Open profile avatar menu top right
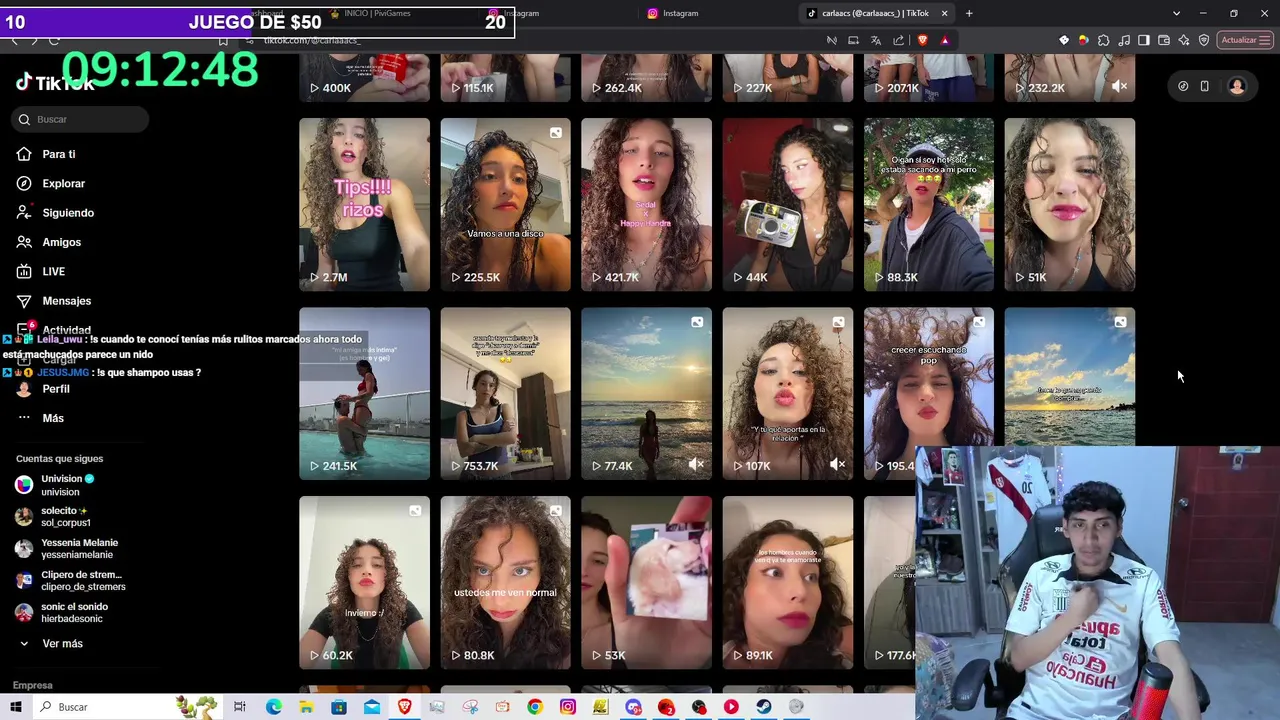This screenshot has width=1280, height=720. tap(1237, 86)
